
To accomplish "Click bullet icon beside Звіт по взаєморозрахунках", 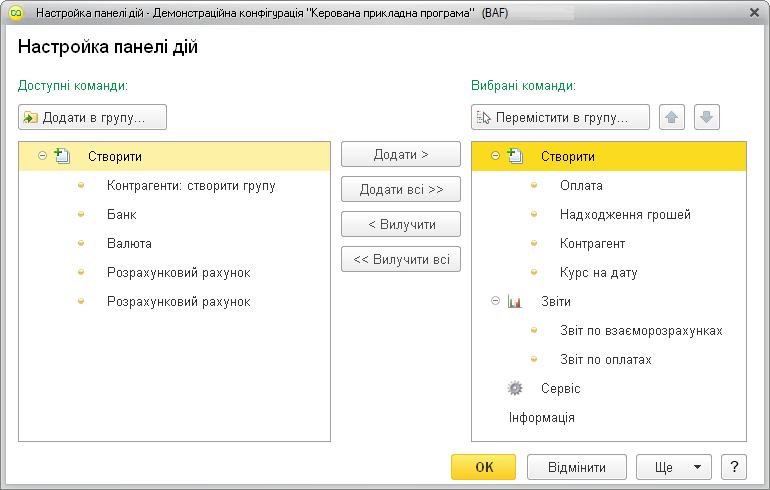I will 534,330.
